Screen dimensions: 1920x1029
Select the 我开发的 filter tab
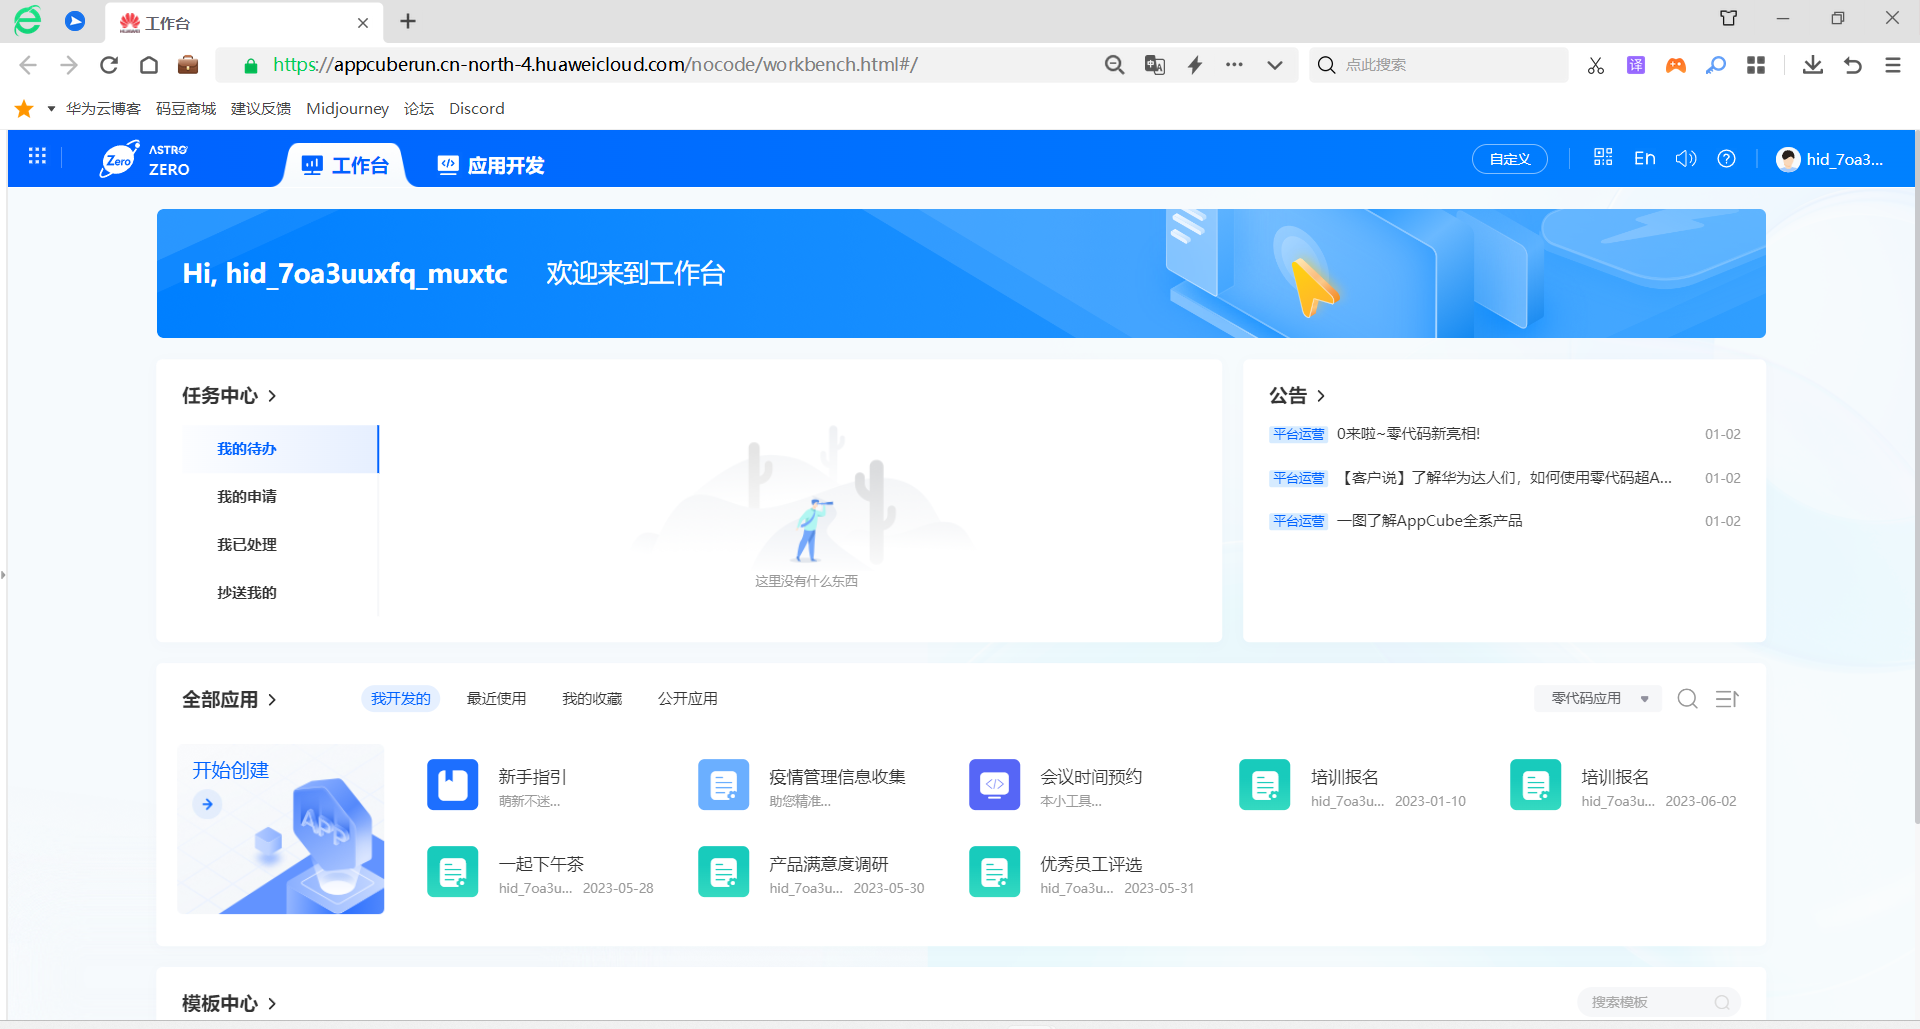click(x=400, y=699)
